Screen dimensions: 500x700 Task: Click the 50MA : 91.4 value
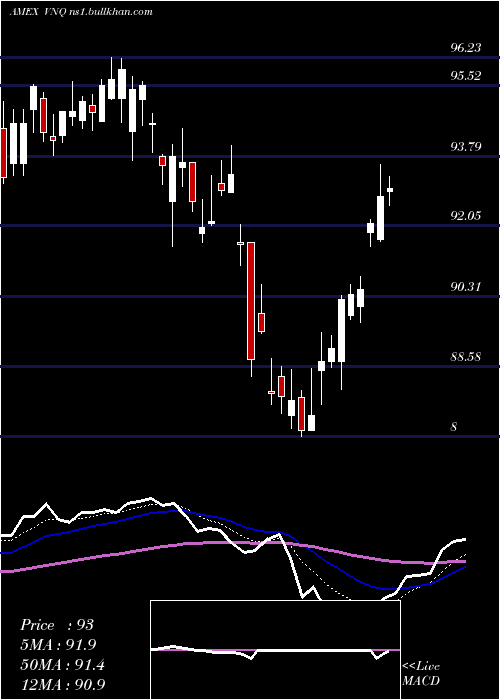pos(63,665)
